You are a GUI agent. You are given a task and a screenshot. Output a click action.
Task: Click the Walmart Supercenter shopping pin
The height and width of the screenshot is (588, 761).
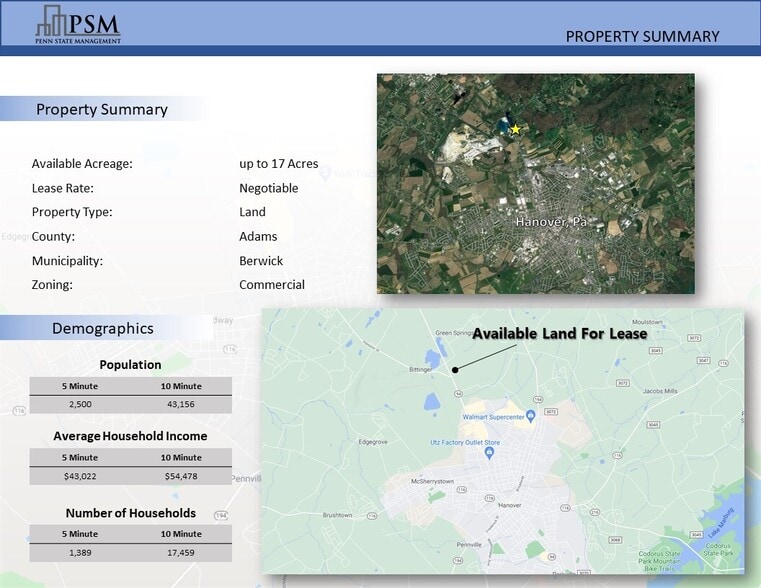[532, 415]
